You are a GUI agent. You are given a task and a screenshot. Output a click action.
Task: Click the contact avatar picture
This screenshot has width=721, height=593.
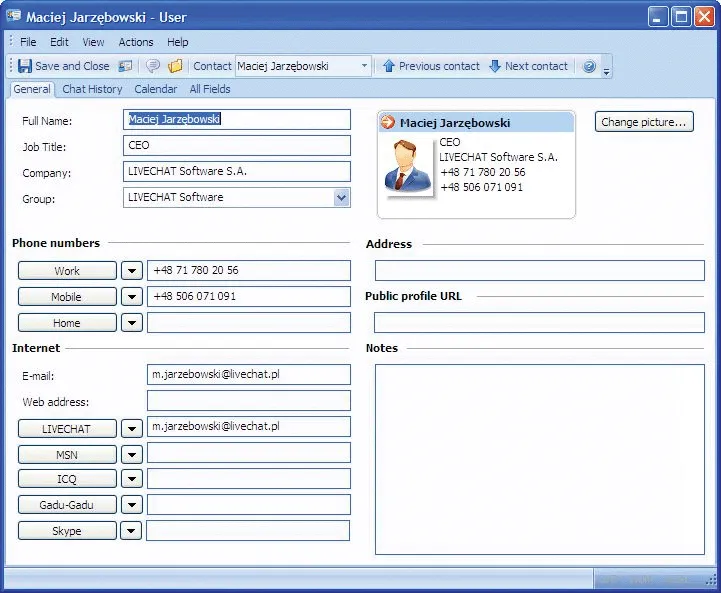[408, 166]
